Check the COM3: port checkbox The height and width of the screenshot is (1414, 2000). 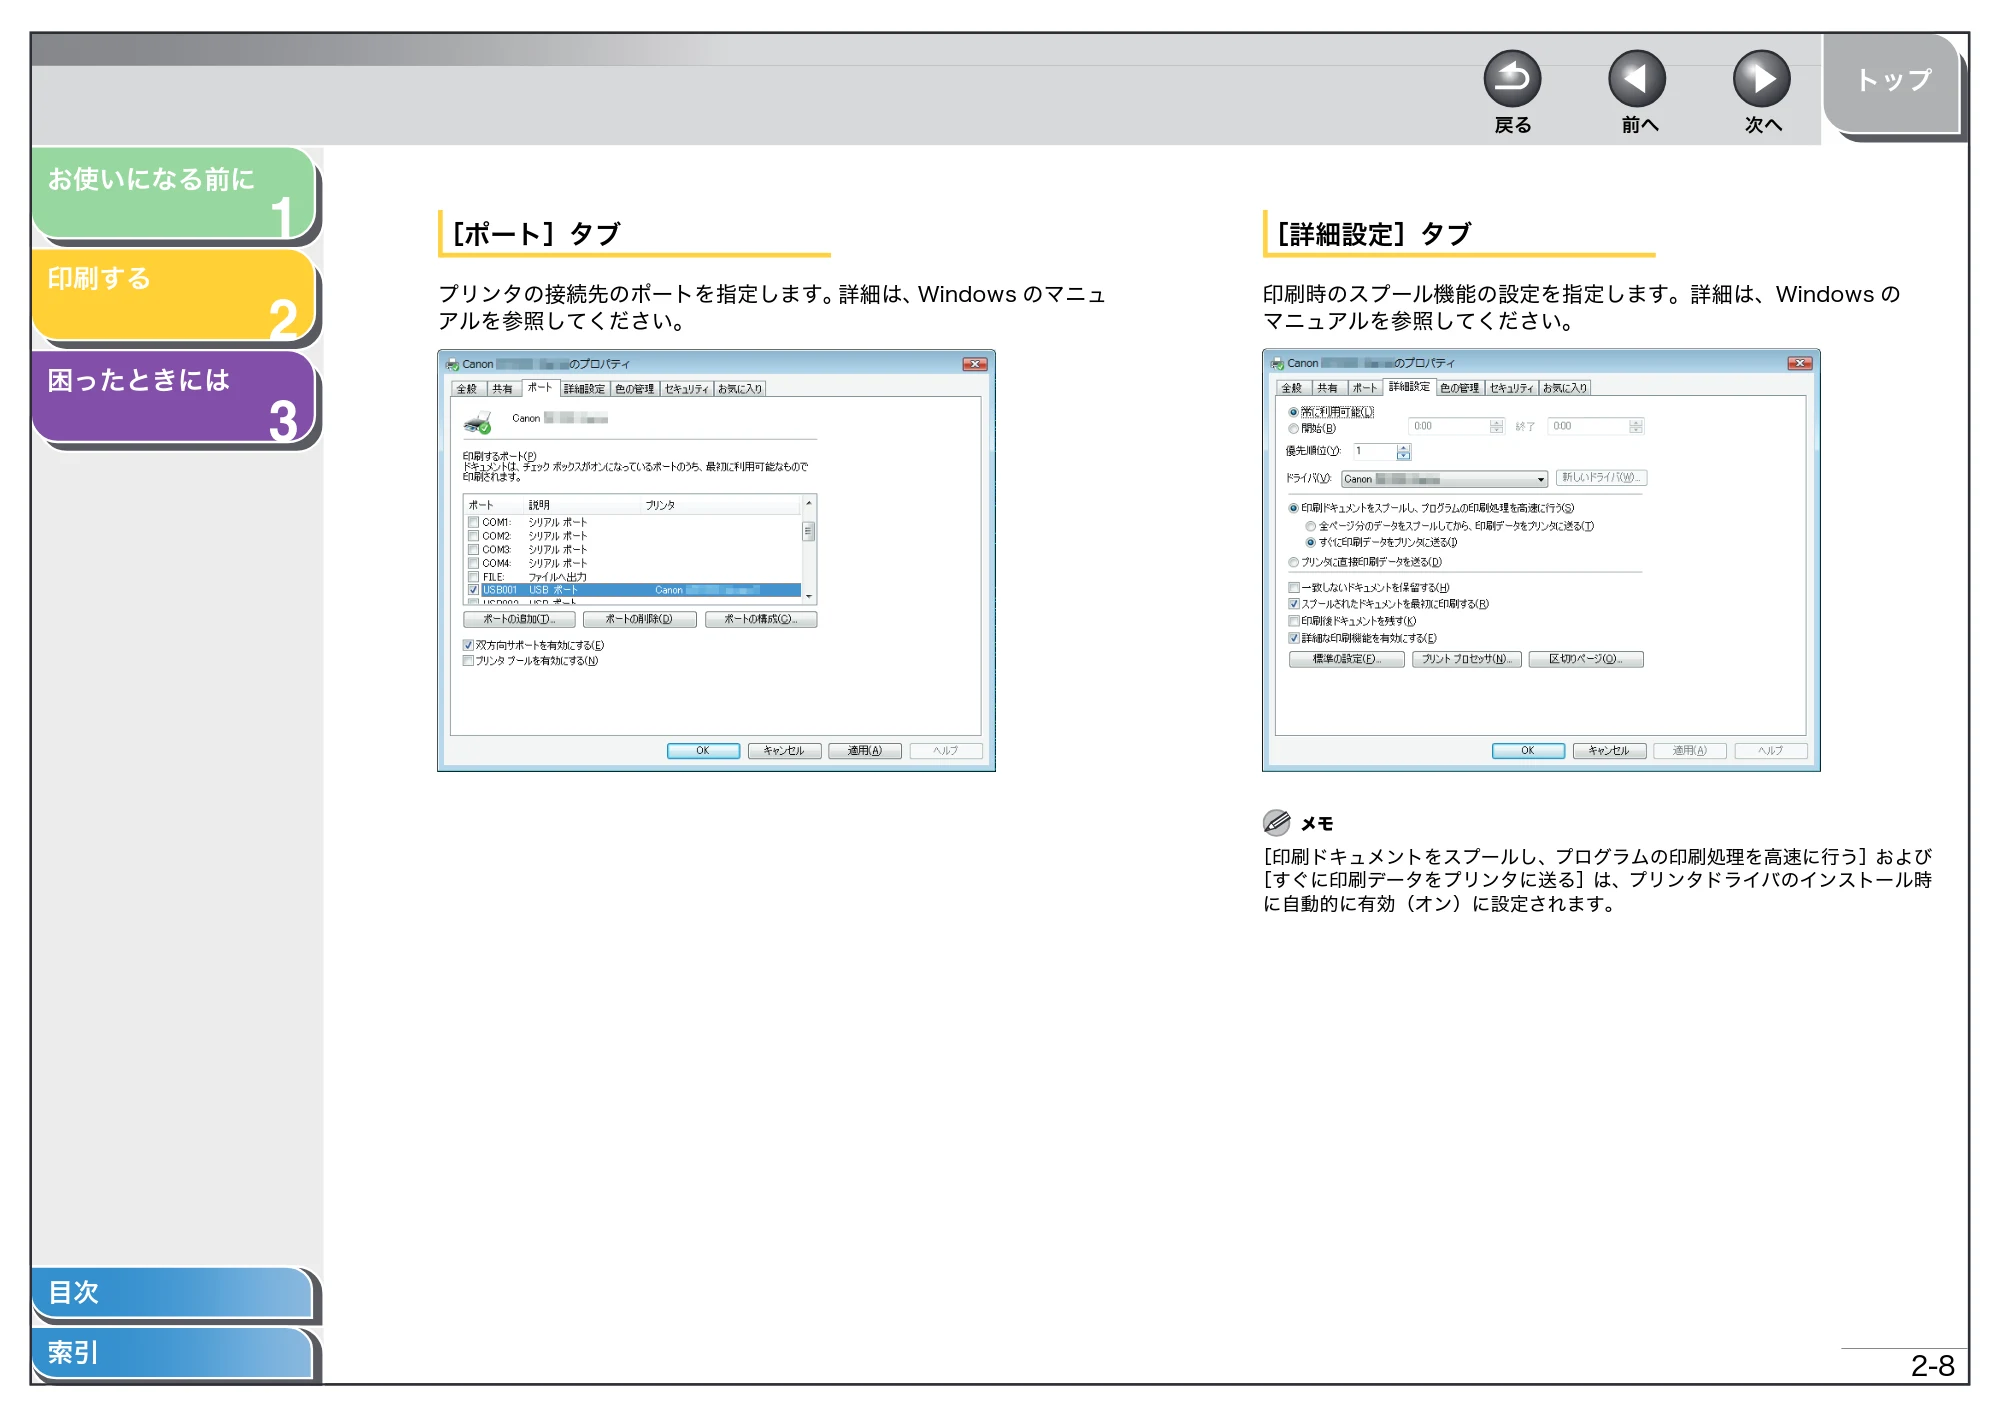pos(473,549)
